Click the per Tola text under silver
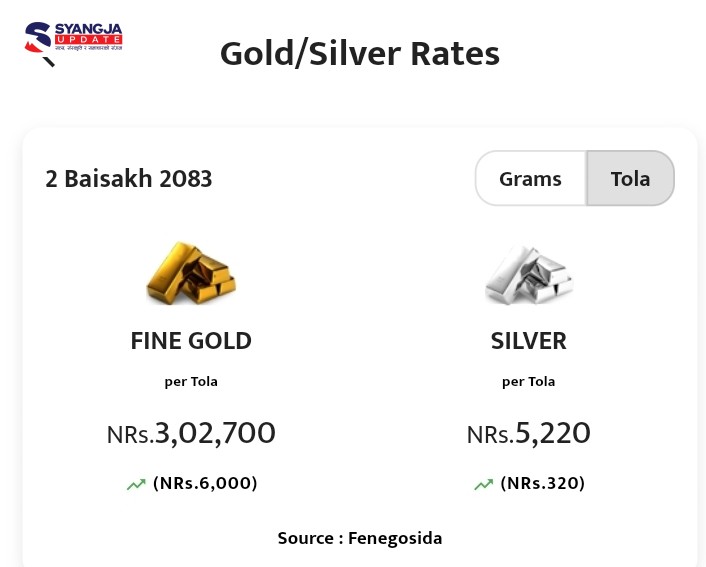Viewport: 706px width, 567px height. [x=528, y=381]
